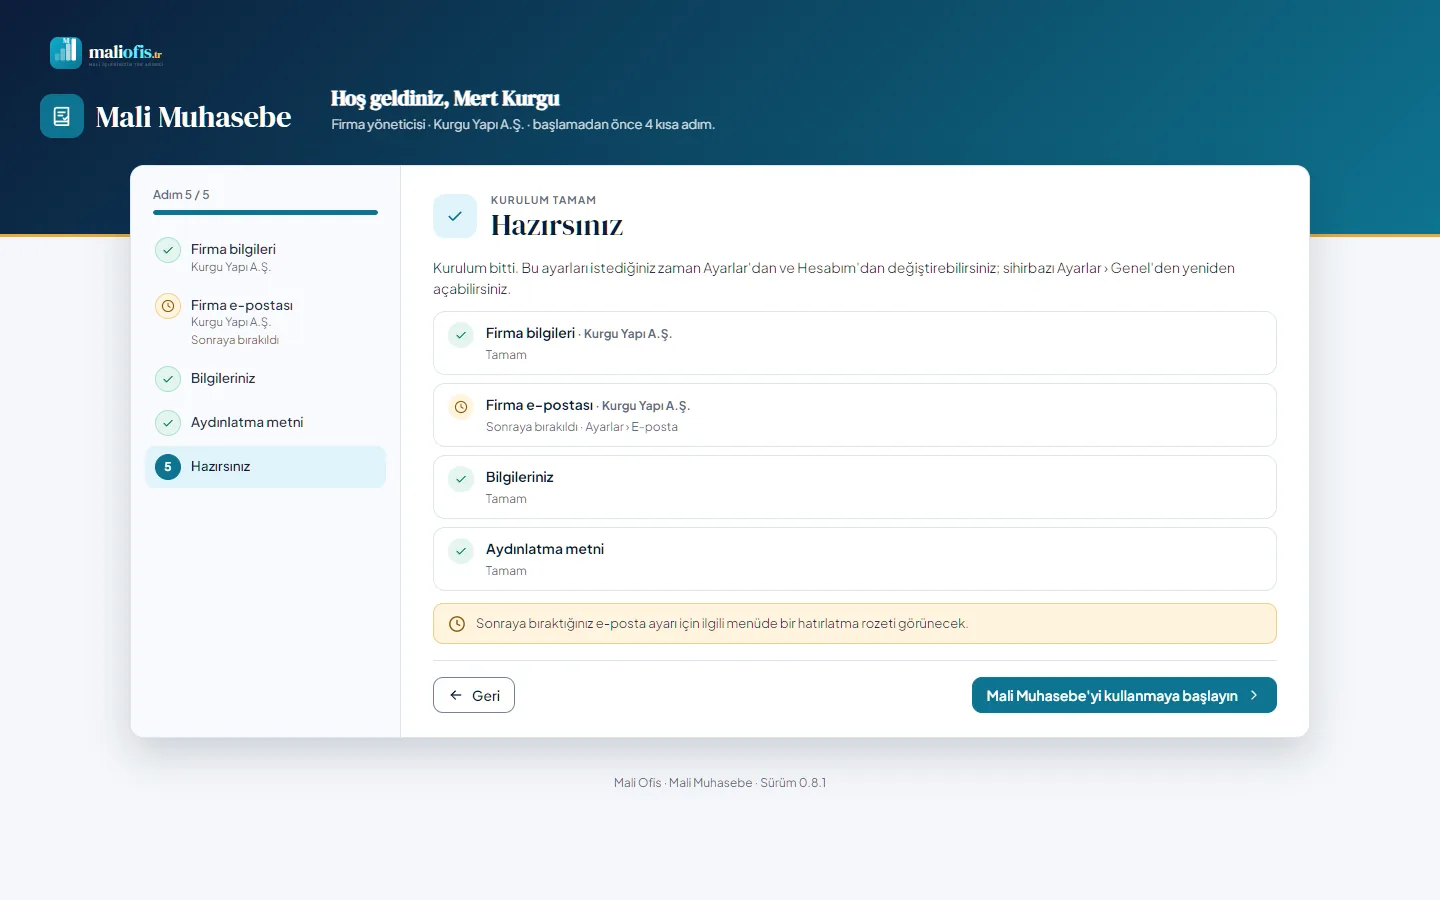
Task: Click the 'KURULUM TAMAM' label
Action: (543, 200)
